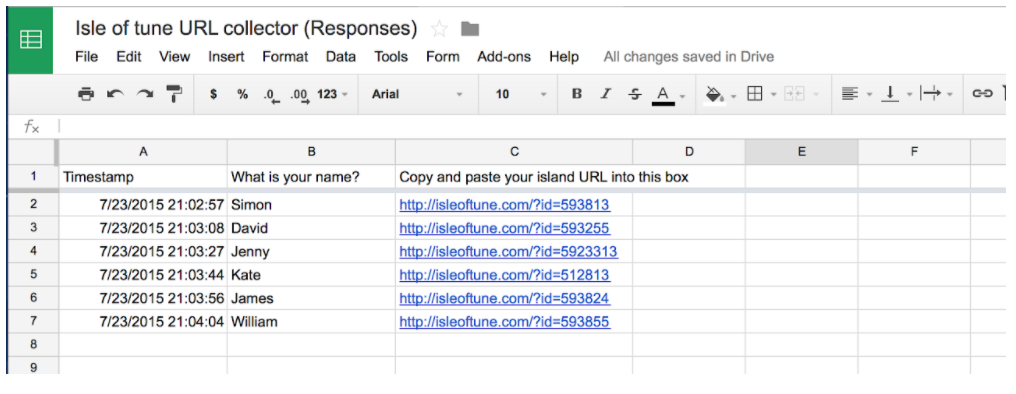Toggle strikethrough formatting
Image resolution: width=1016 pixels, height=394 pixels.
pyautogui.click(x=634, y=94)
